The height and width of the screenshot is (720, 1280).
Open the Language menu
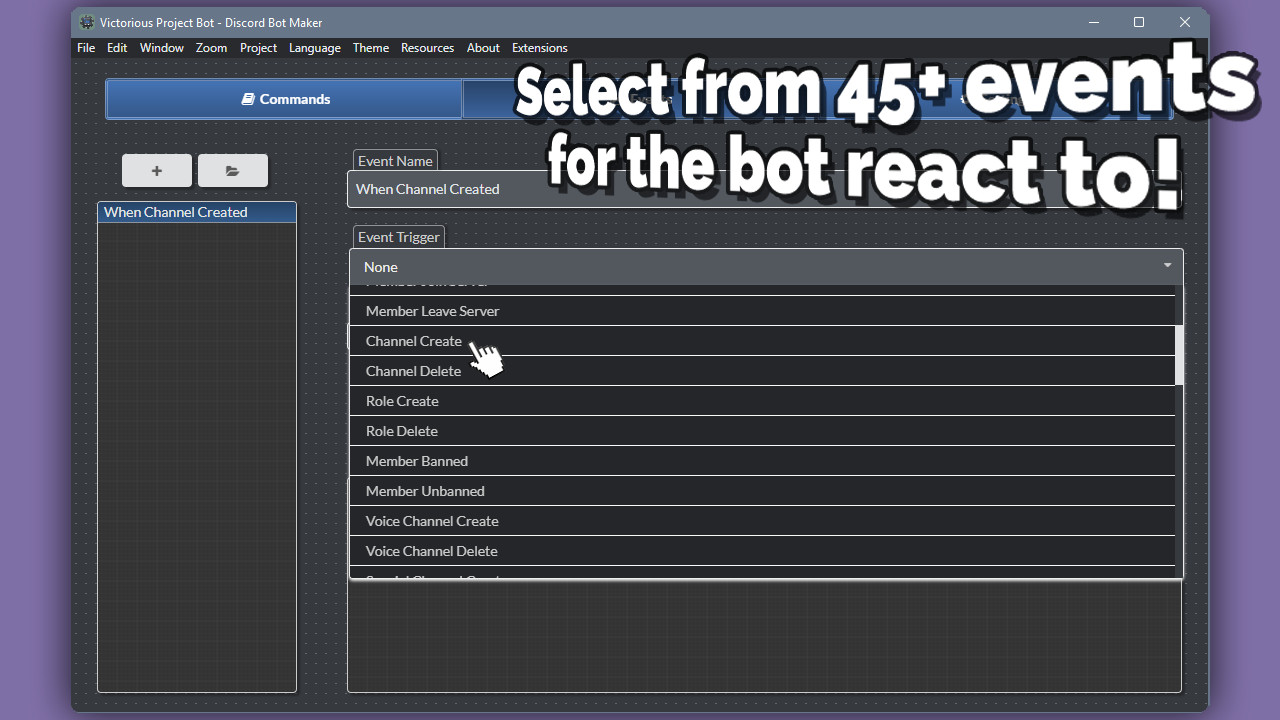click(314, 47)
